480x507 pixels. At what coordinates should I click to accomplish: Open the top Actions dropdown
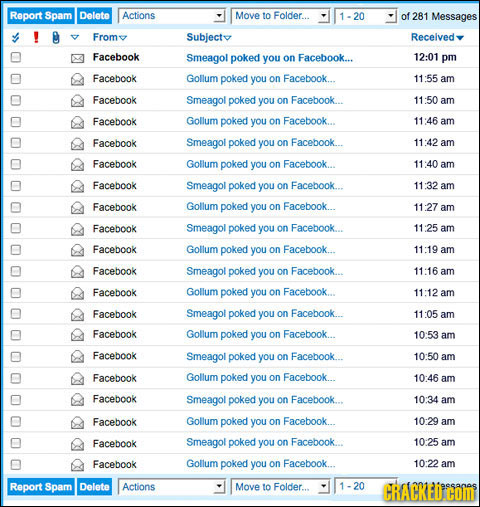(x=171, y=16)
